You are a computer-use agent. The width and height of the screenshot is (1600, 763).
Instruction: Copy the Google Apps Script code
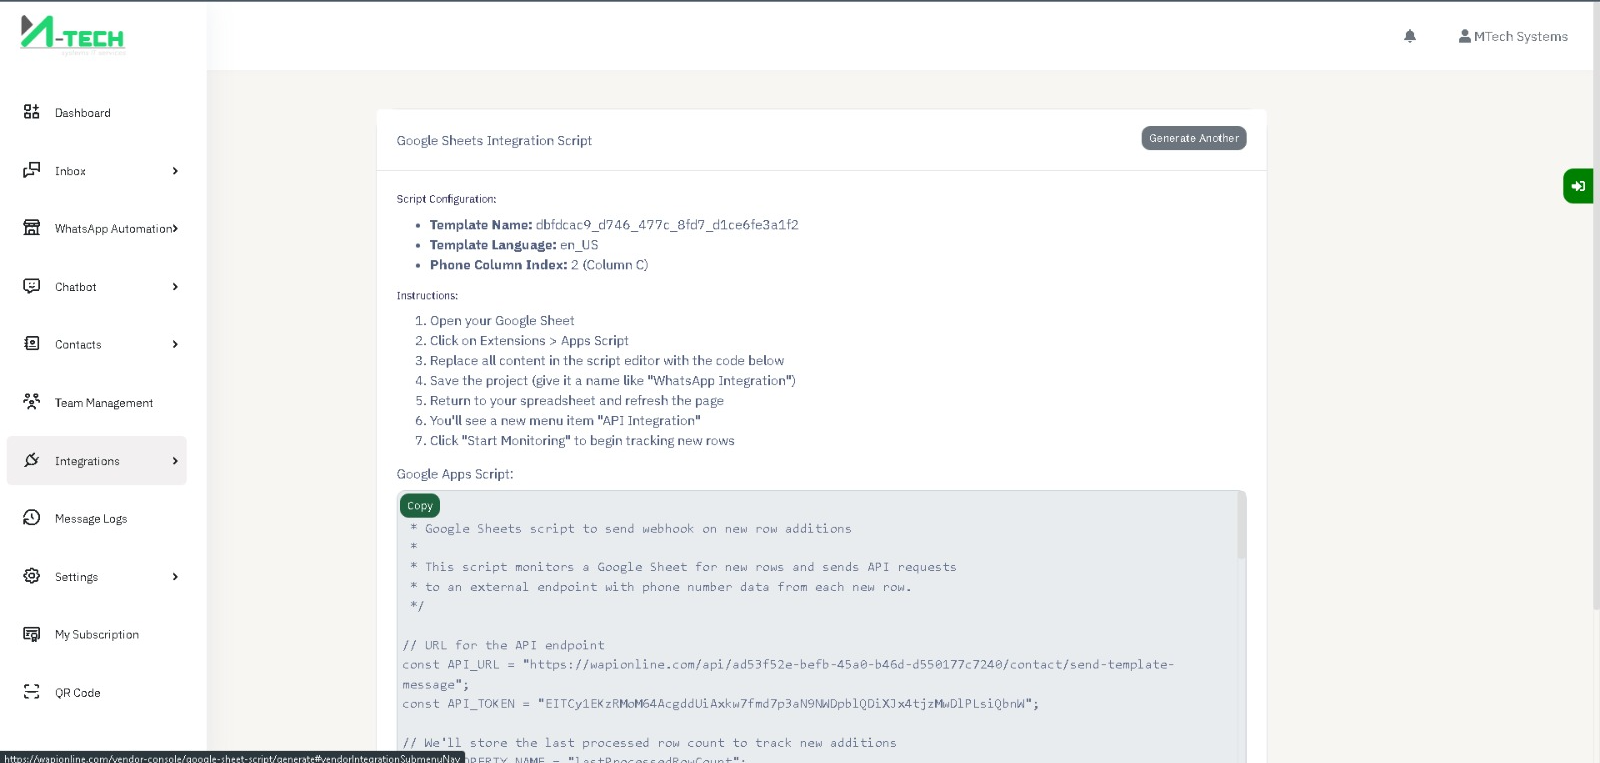420,506
